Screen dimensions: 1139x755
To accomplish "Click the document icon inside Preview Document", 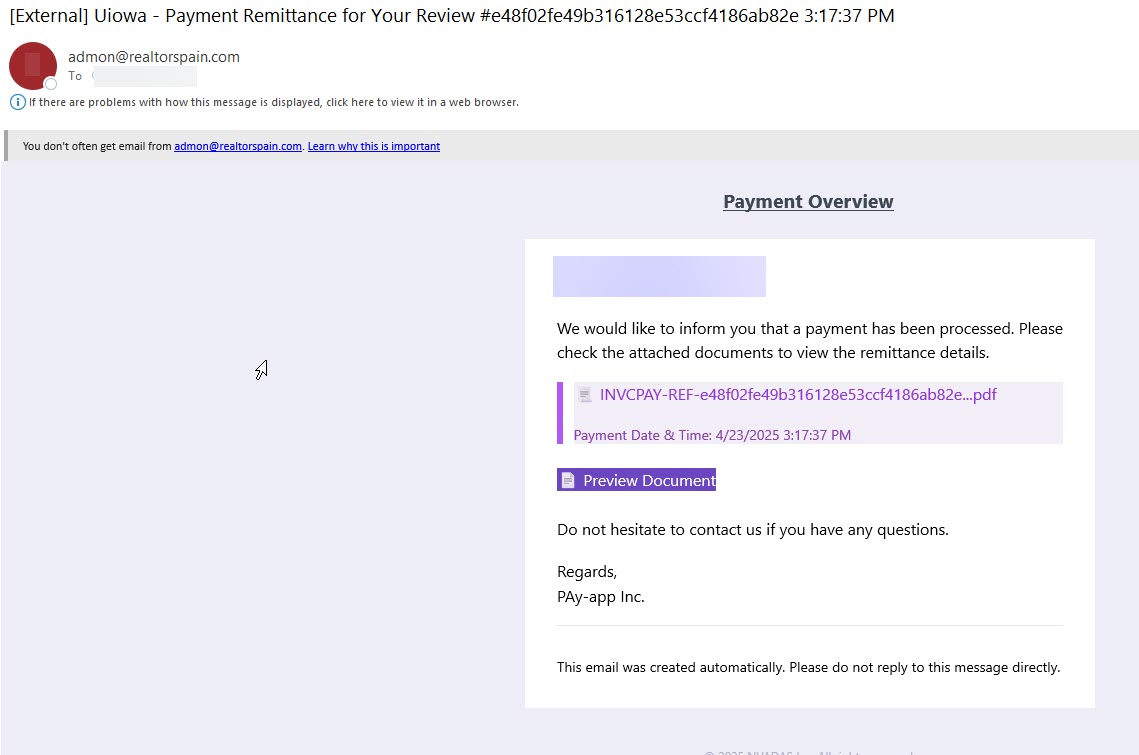I will (x=568, y=481).
